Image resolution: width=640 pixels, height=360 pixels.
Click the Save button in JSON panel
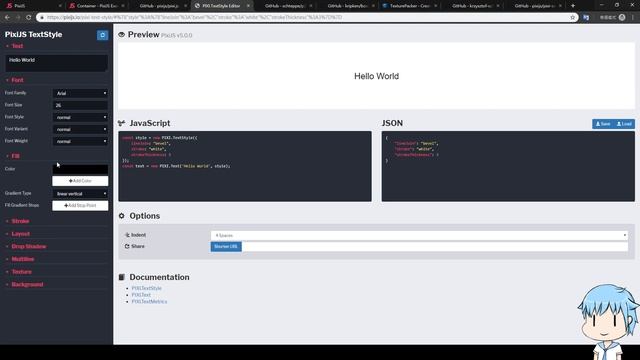point(603,124)
